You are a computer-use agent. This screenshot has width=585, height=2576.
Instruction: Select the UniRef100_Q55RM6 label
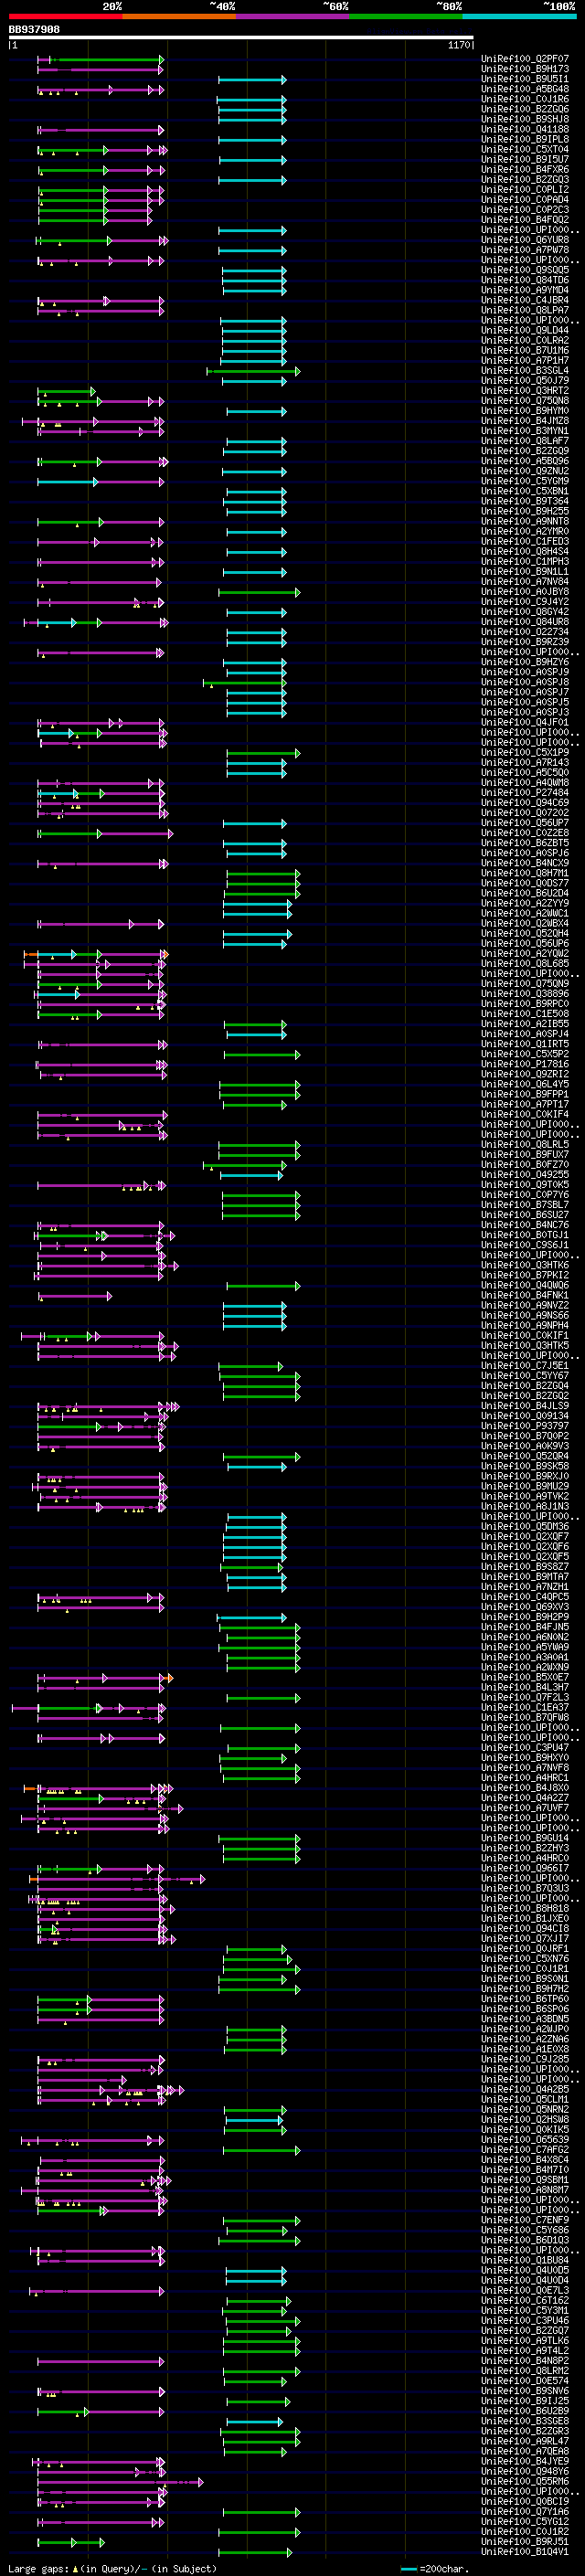(525, 2481)
